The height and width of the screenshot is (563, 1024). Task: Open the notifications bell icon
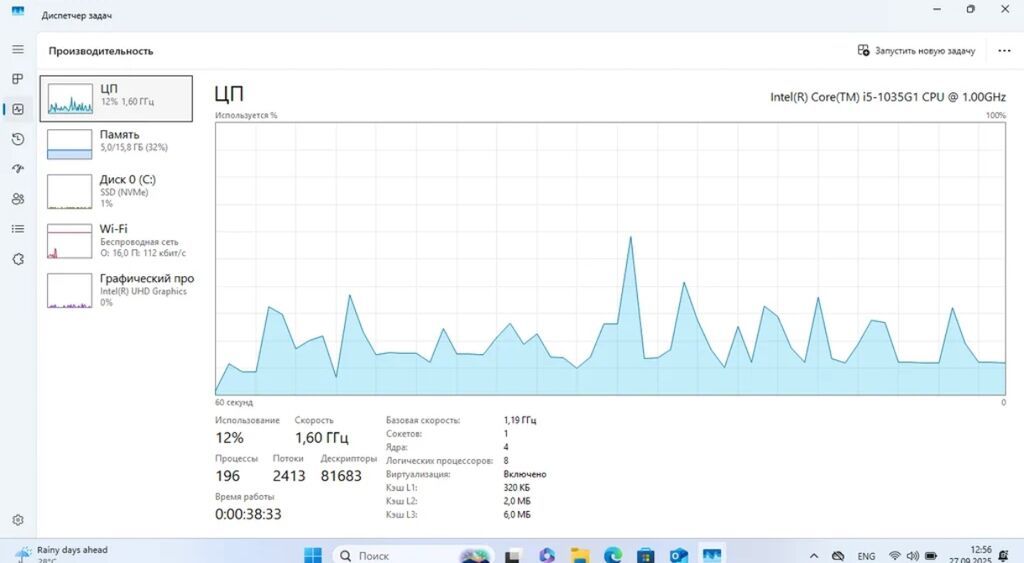(1004, 555)
